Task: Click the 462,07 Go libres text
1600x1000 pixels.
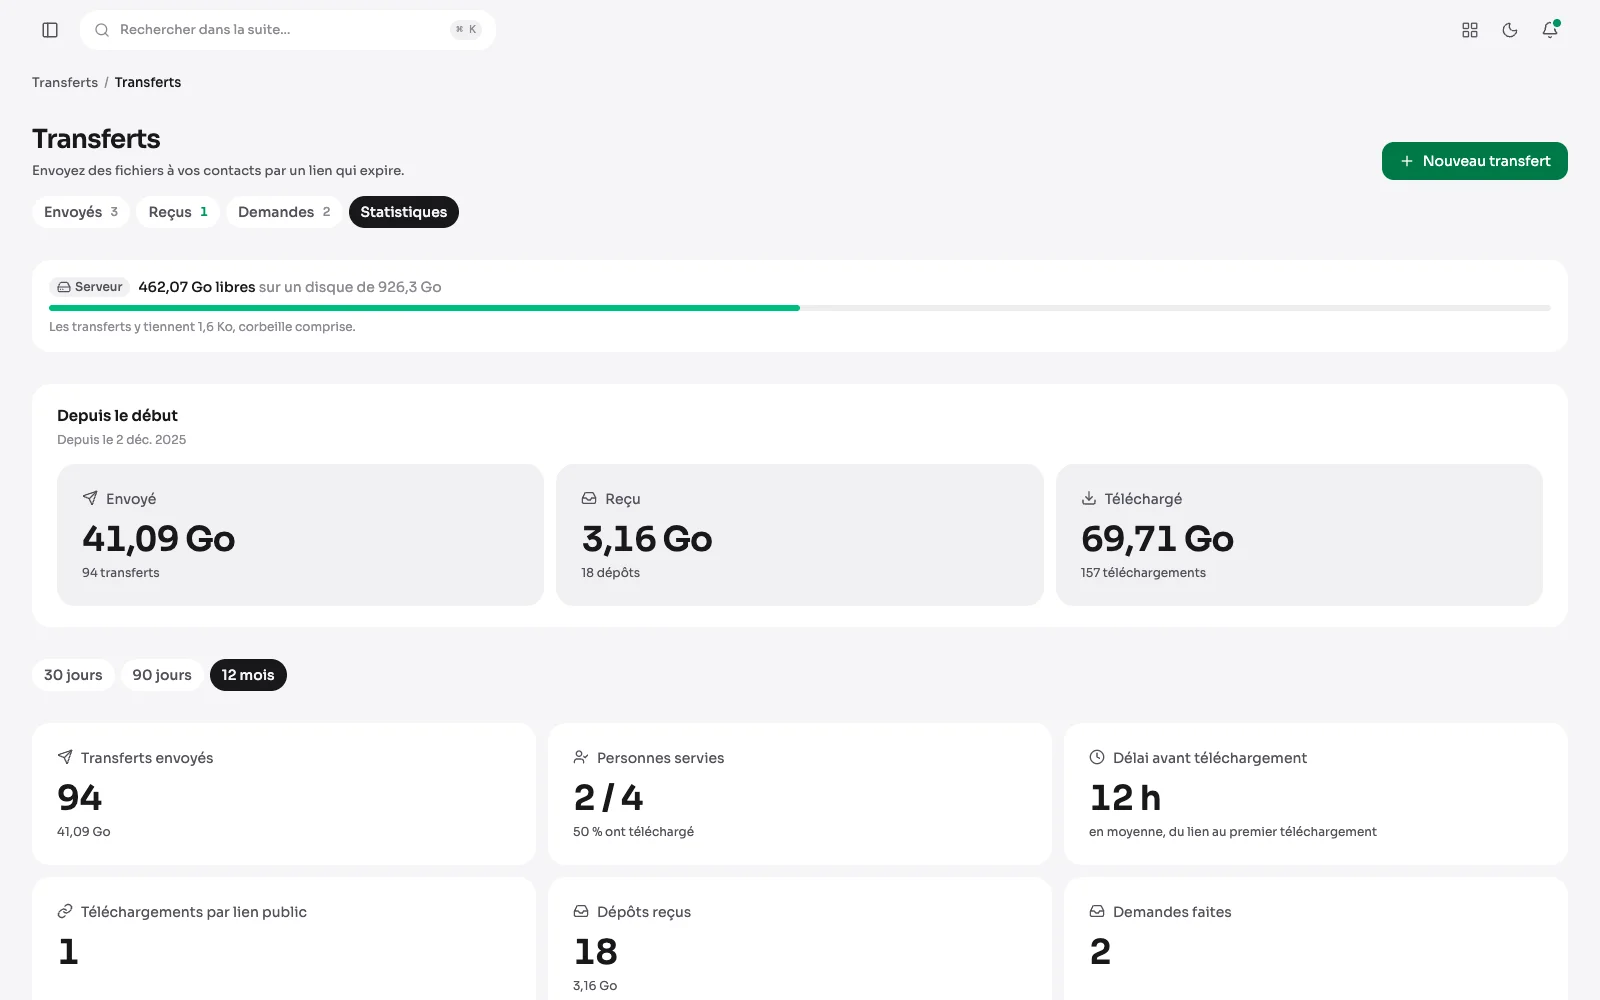Action: (196, 287)
